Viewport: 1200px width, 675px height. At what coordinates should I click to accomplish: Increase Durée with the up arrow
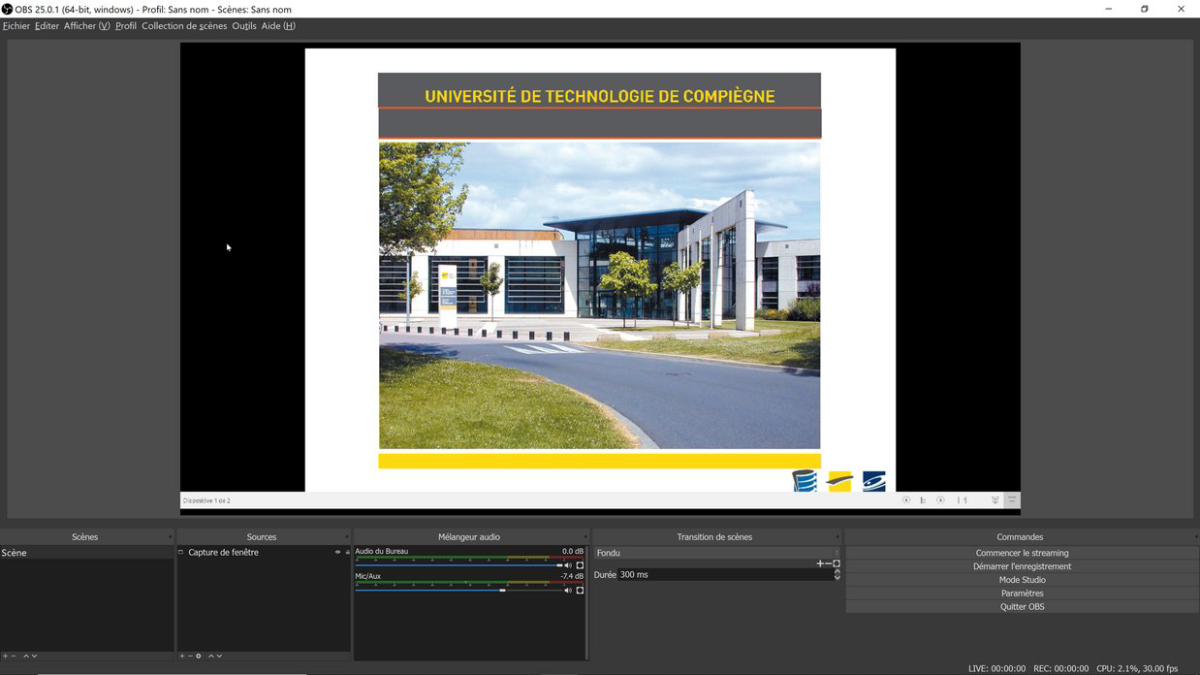click(837, 571)
